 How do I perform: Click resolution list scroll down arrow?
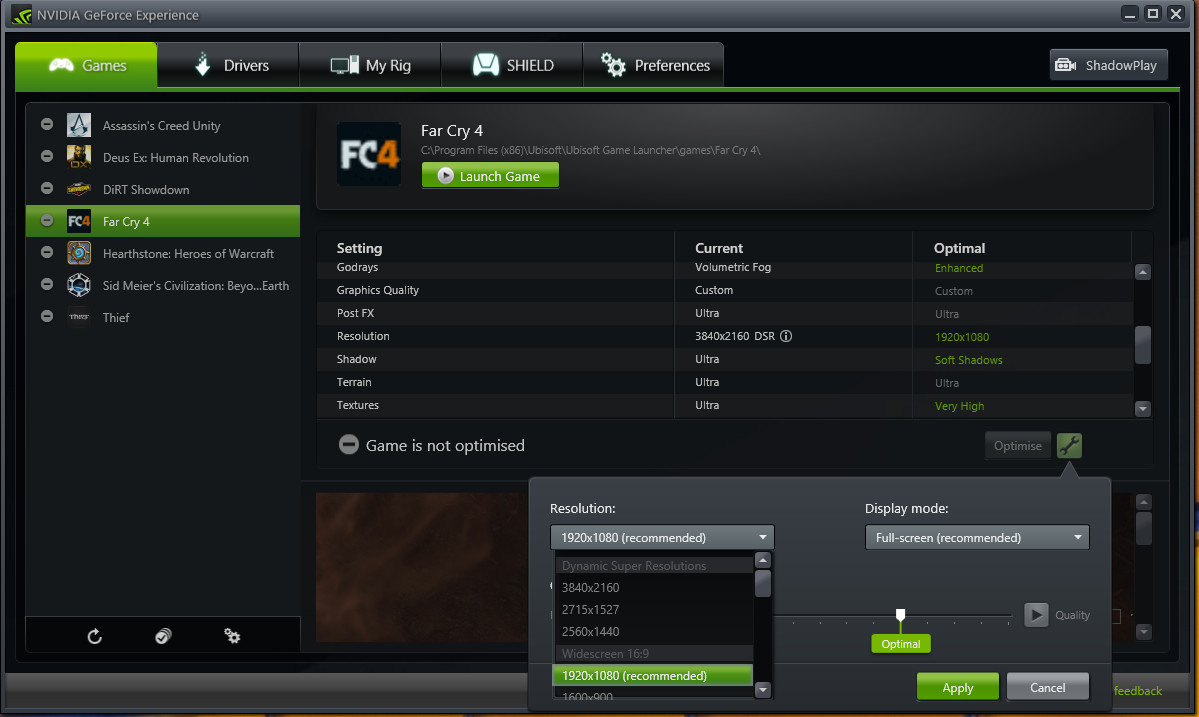(762, 689)
